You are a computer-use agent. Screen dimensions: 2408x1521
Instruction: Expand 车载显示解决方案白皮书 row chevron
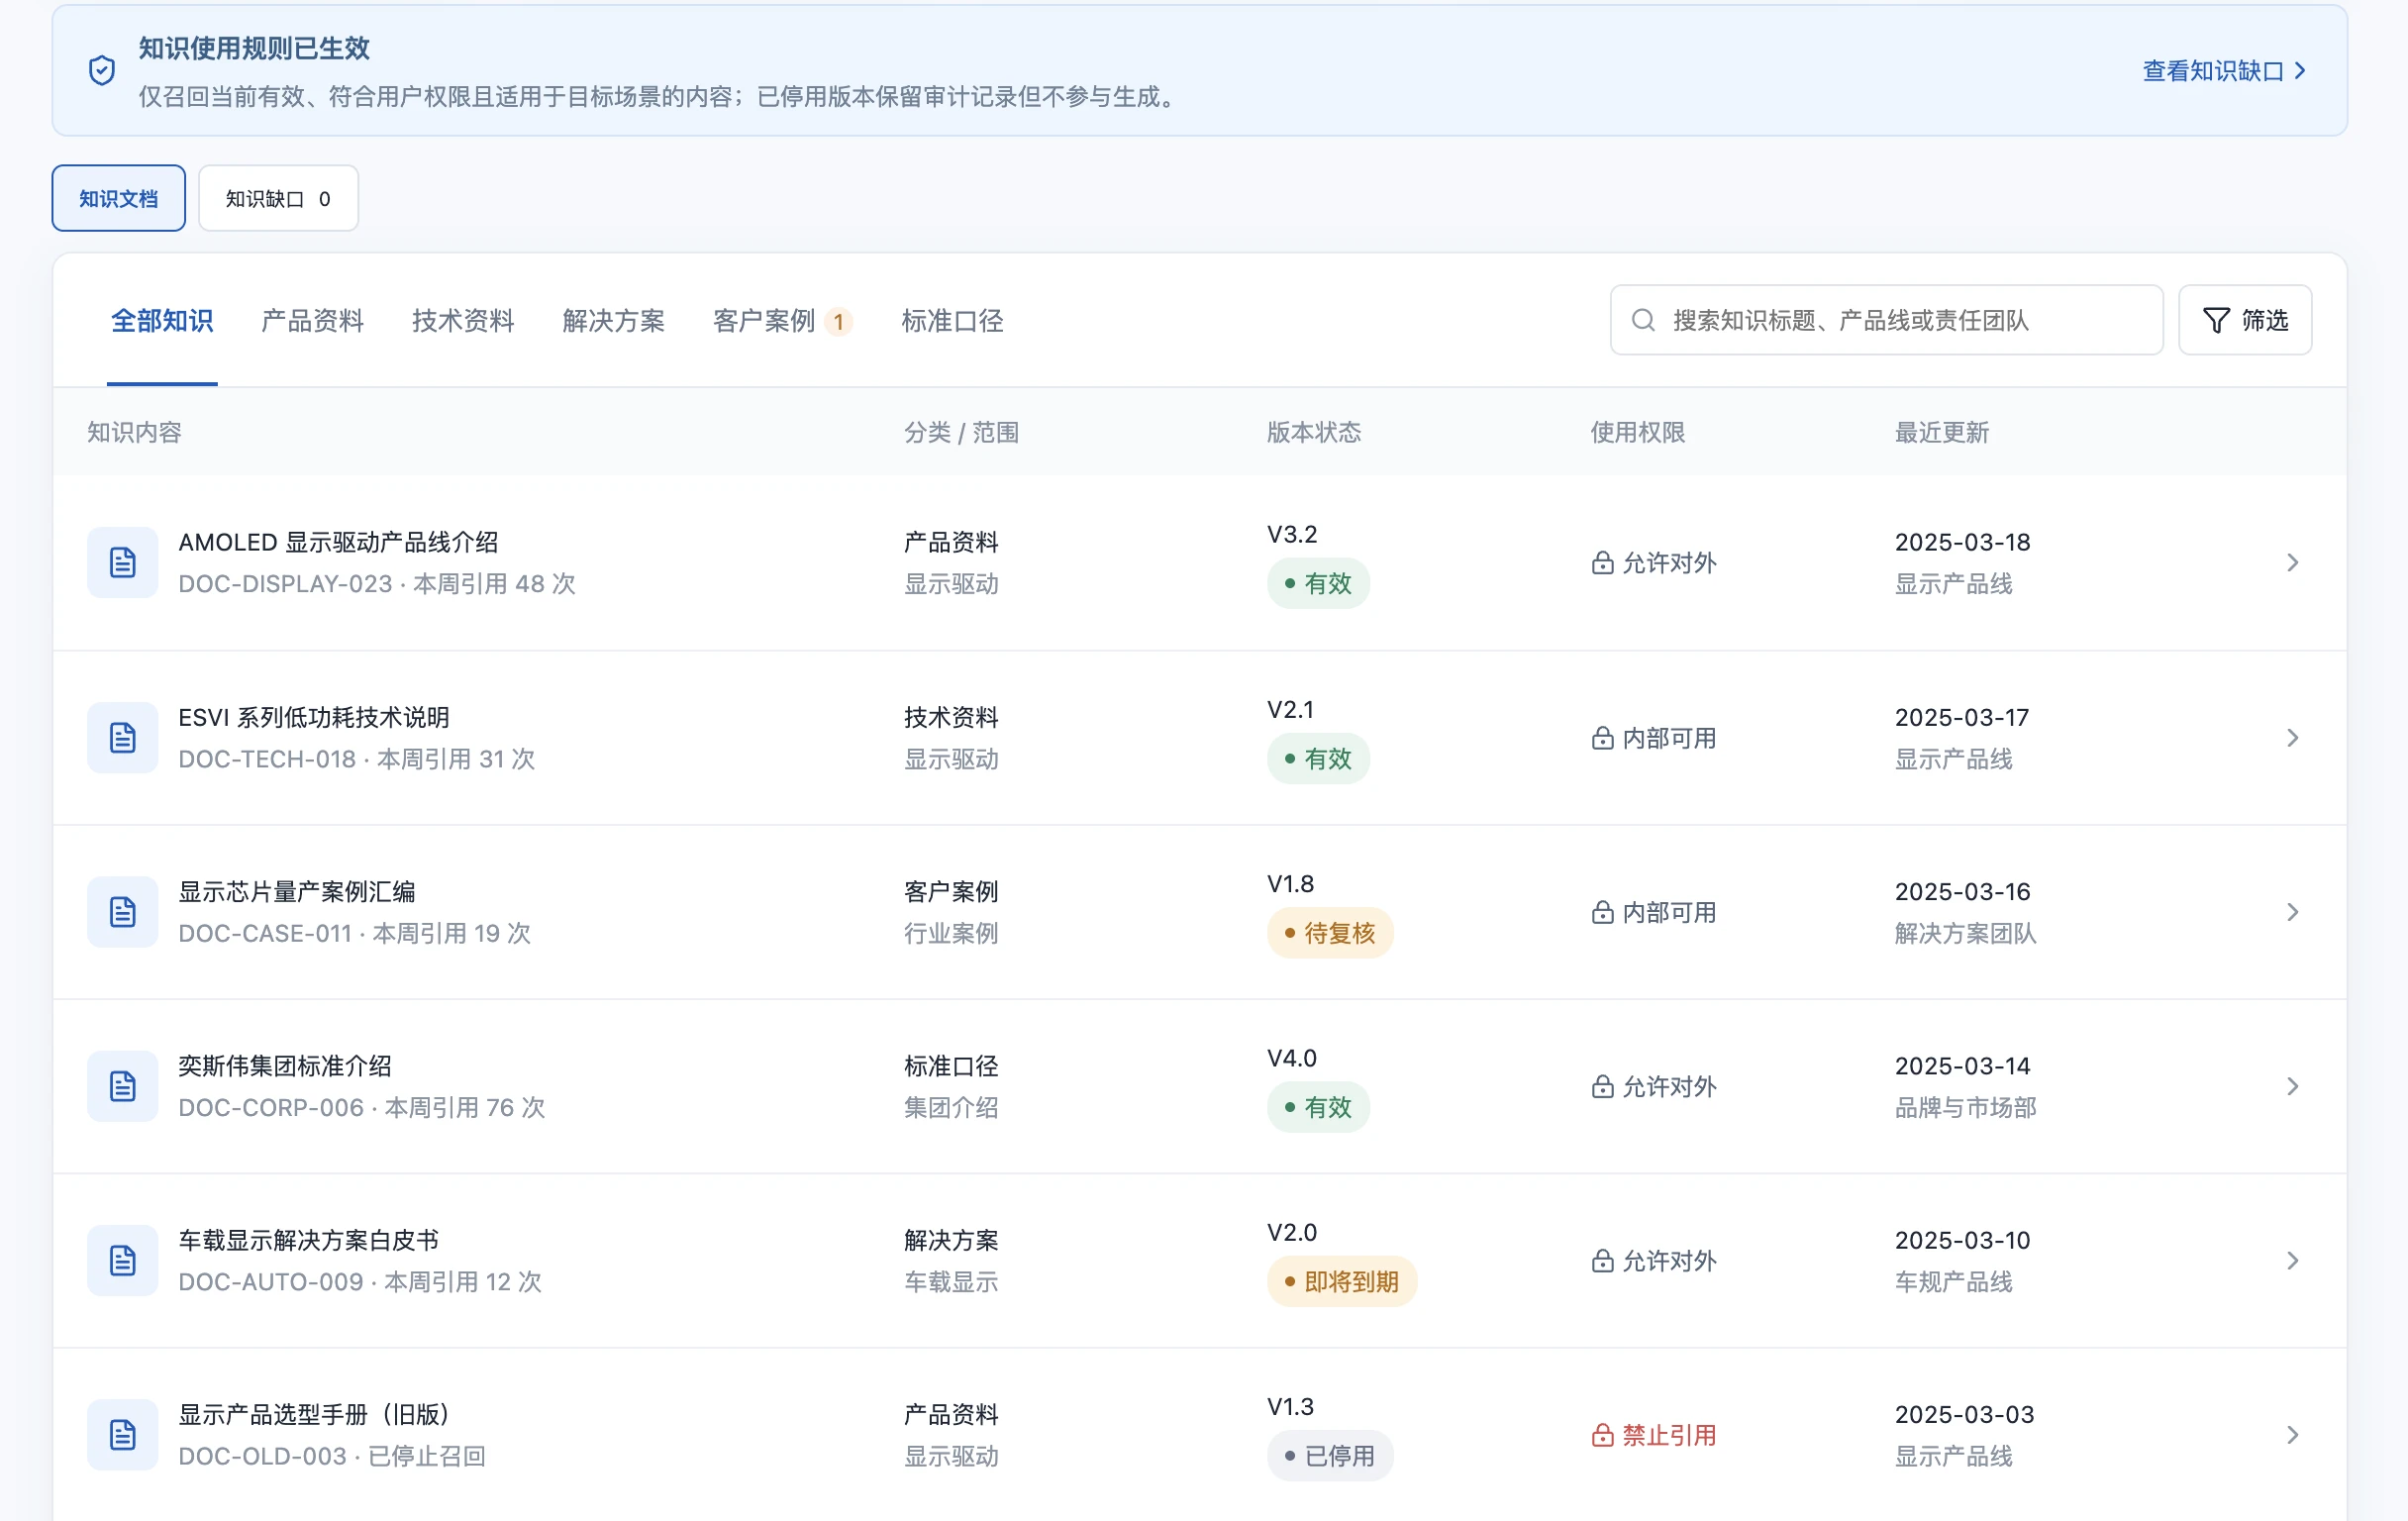click(2293, 1261)
